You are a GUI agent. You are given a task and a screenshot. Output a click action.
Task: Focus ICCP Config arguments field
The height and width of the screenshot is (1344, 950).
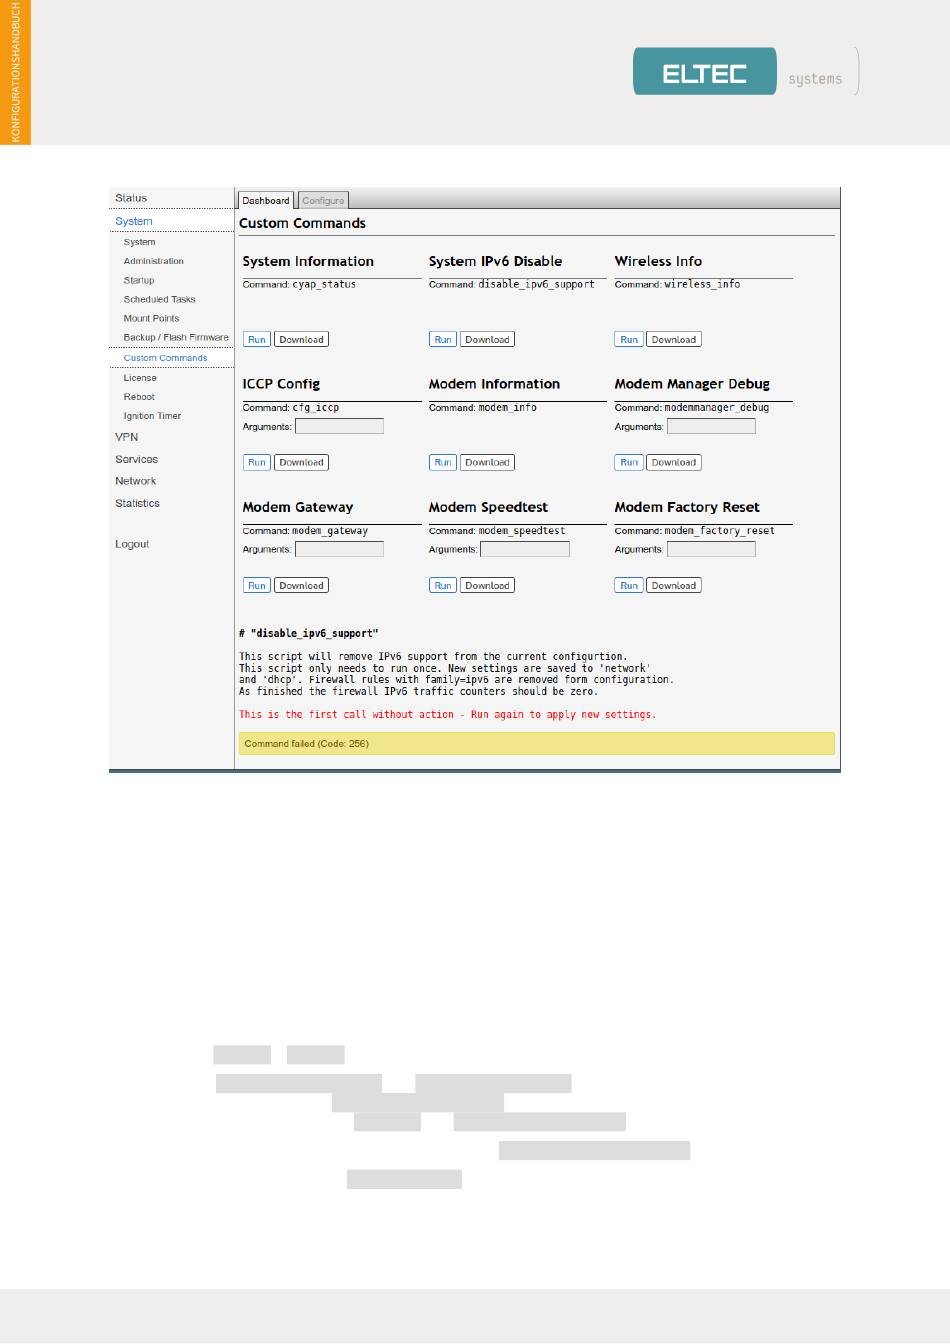pos(339,426)
